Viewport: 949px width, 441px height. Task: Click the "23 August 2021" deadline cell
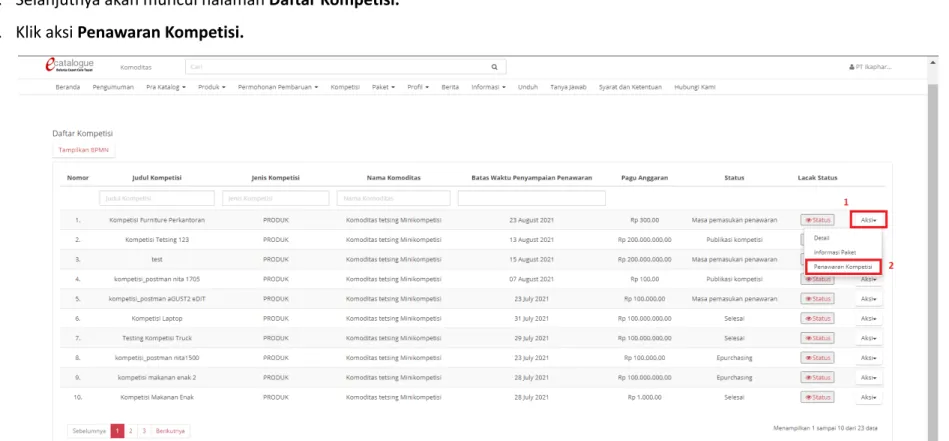(531, 220)
